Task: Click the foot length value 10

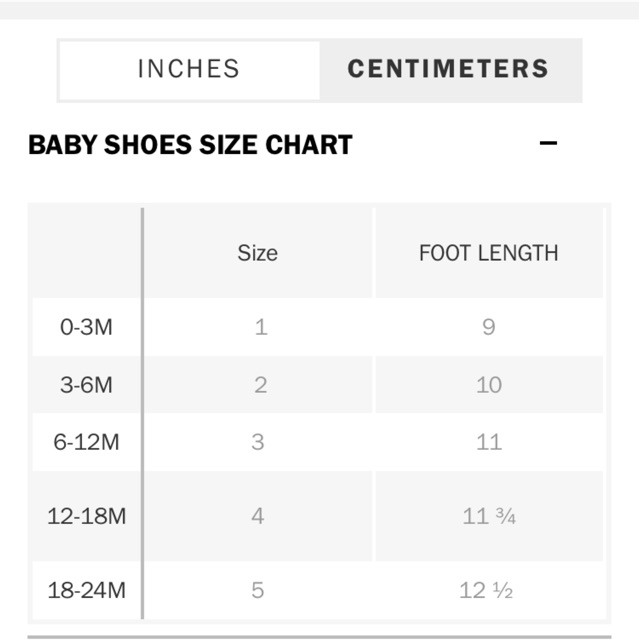Action: click(x=488, y=385)
